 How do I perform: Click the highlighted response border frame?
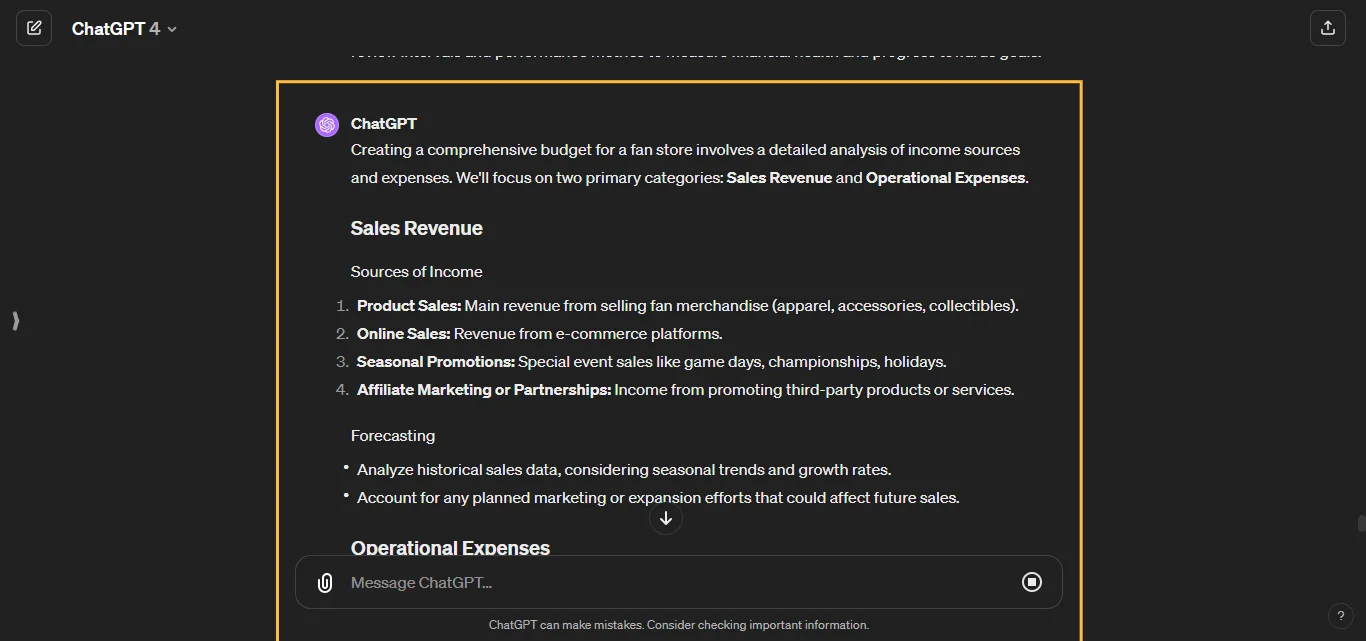pos(679,81)
